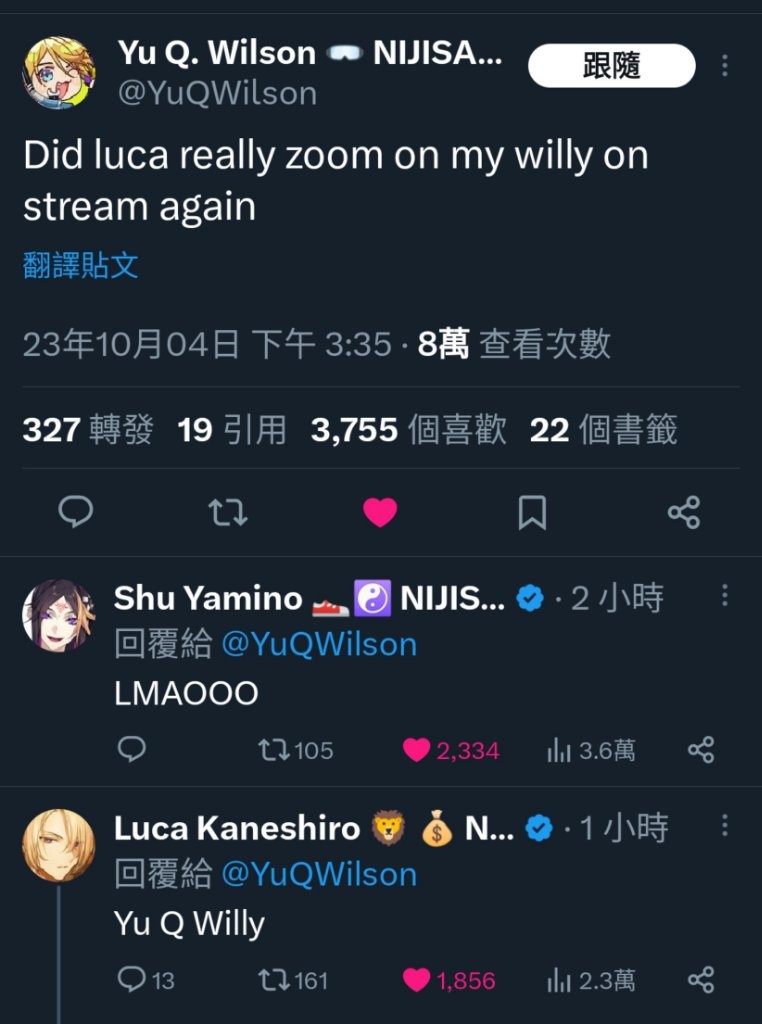The height and width of the screenshot is (1024, 762).
Task: Unlike the main tweet with pink heart
Action: [x=380, y=512]
